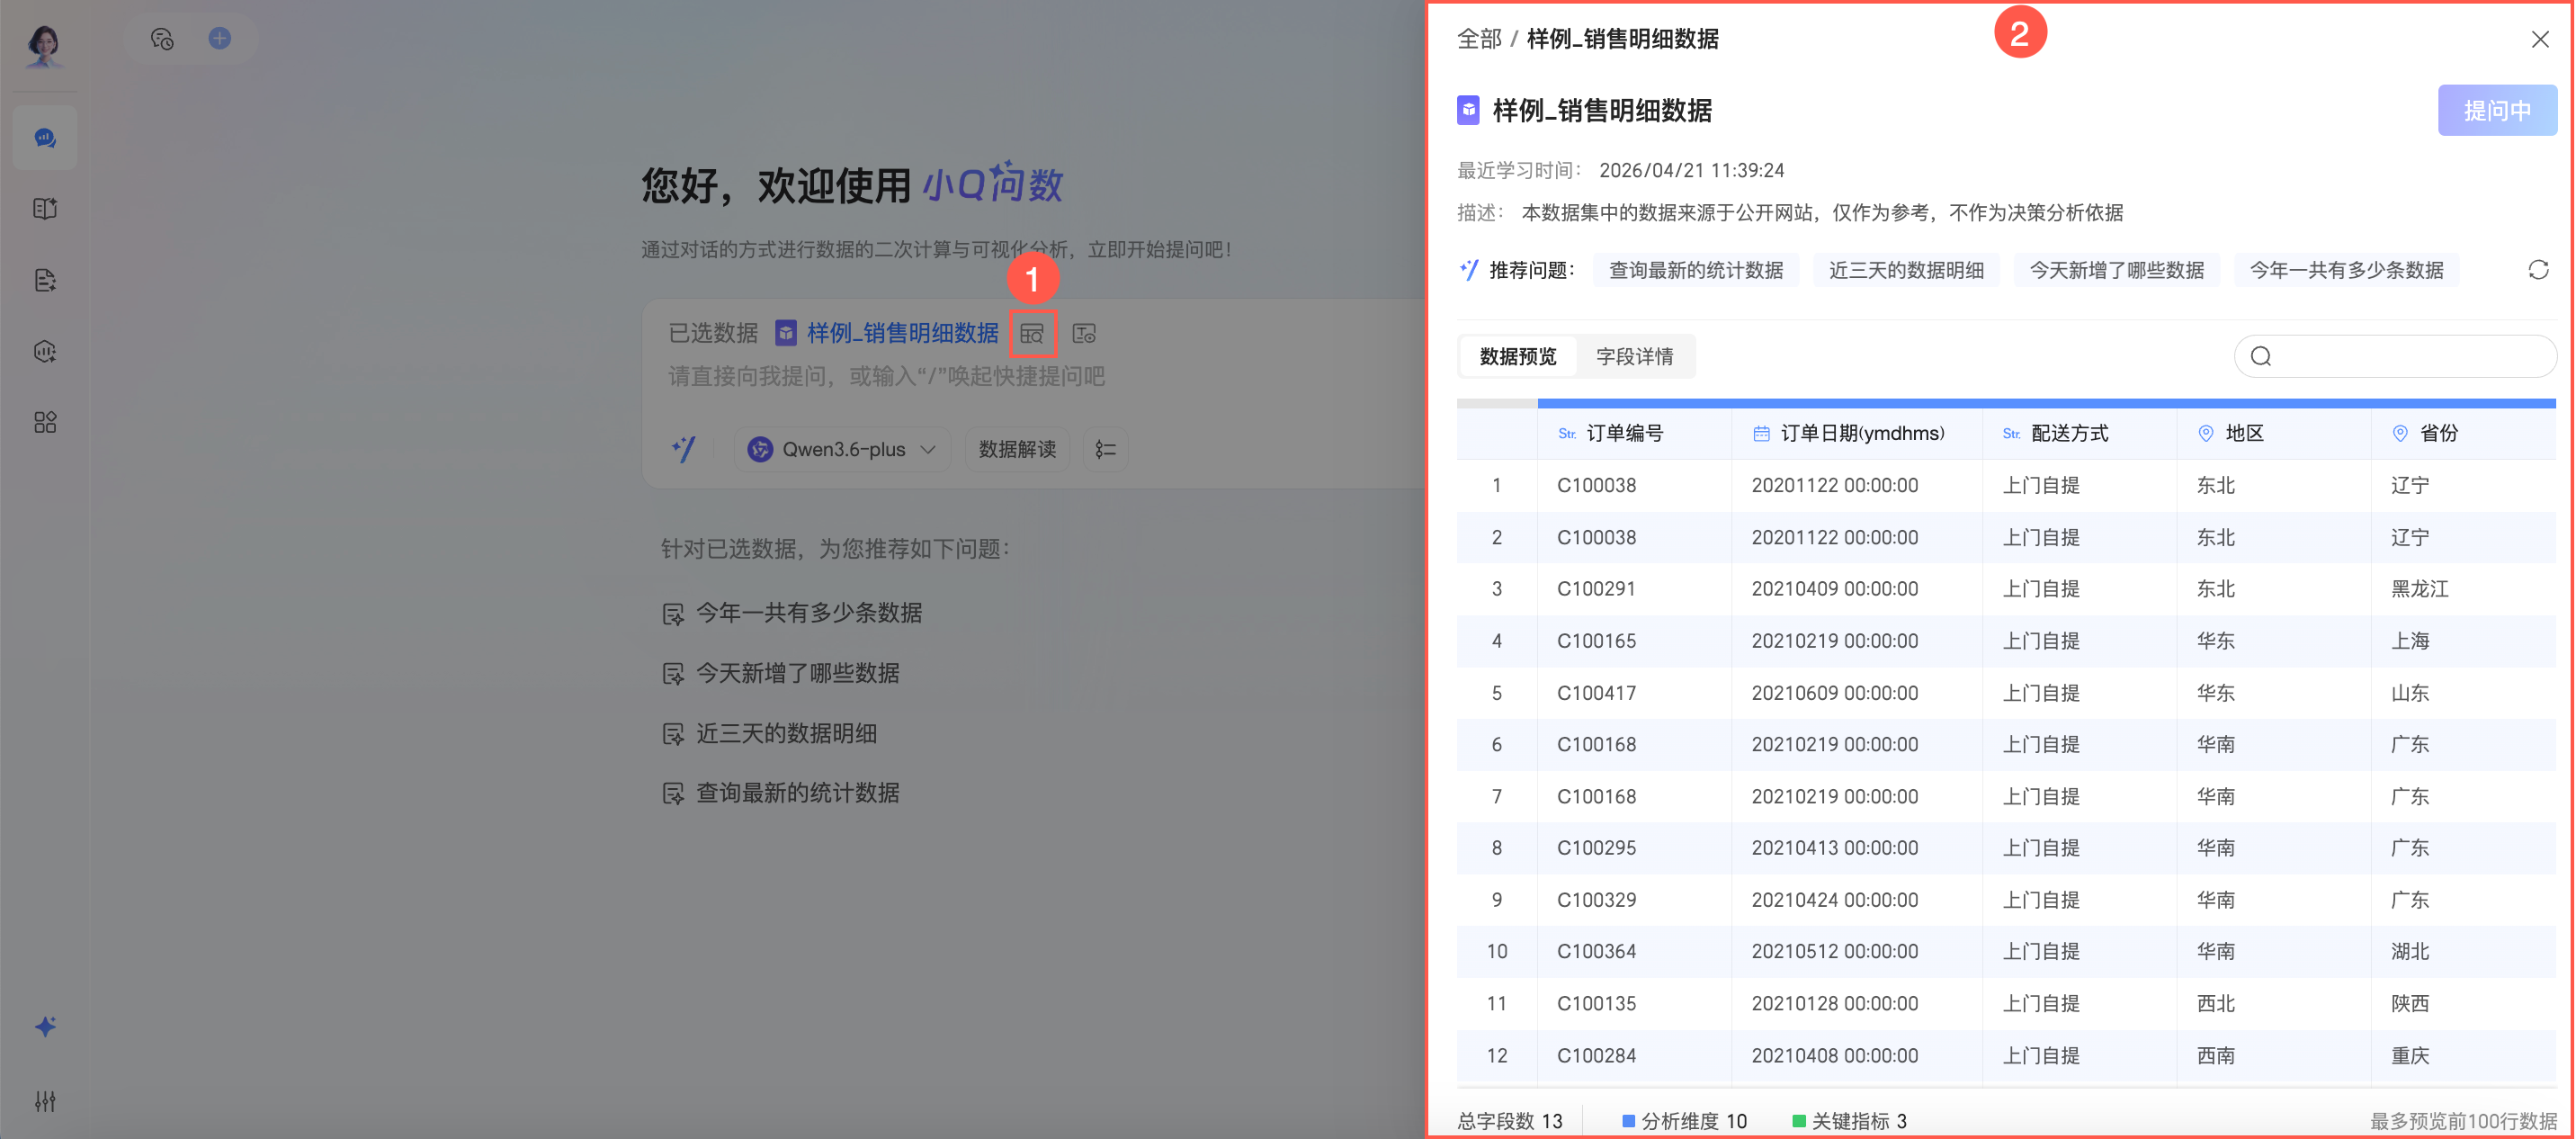Click the location icon of 地区 column

pos(2205,433)
